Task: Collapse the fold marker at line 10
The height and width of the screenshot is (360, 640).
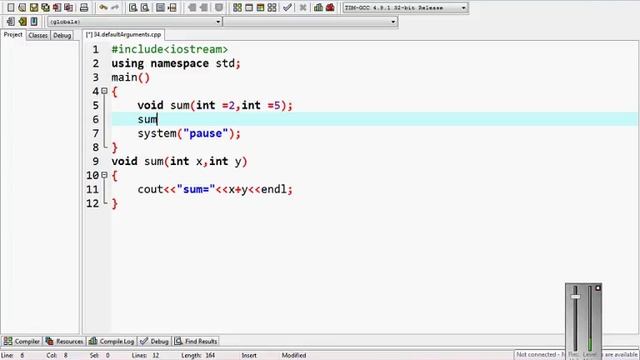Action: tap(104, 175)
